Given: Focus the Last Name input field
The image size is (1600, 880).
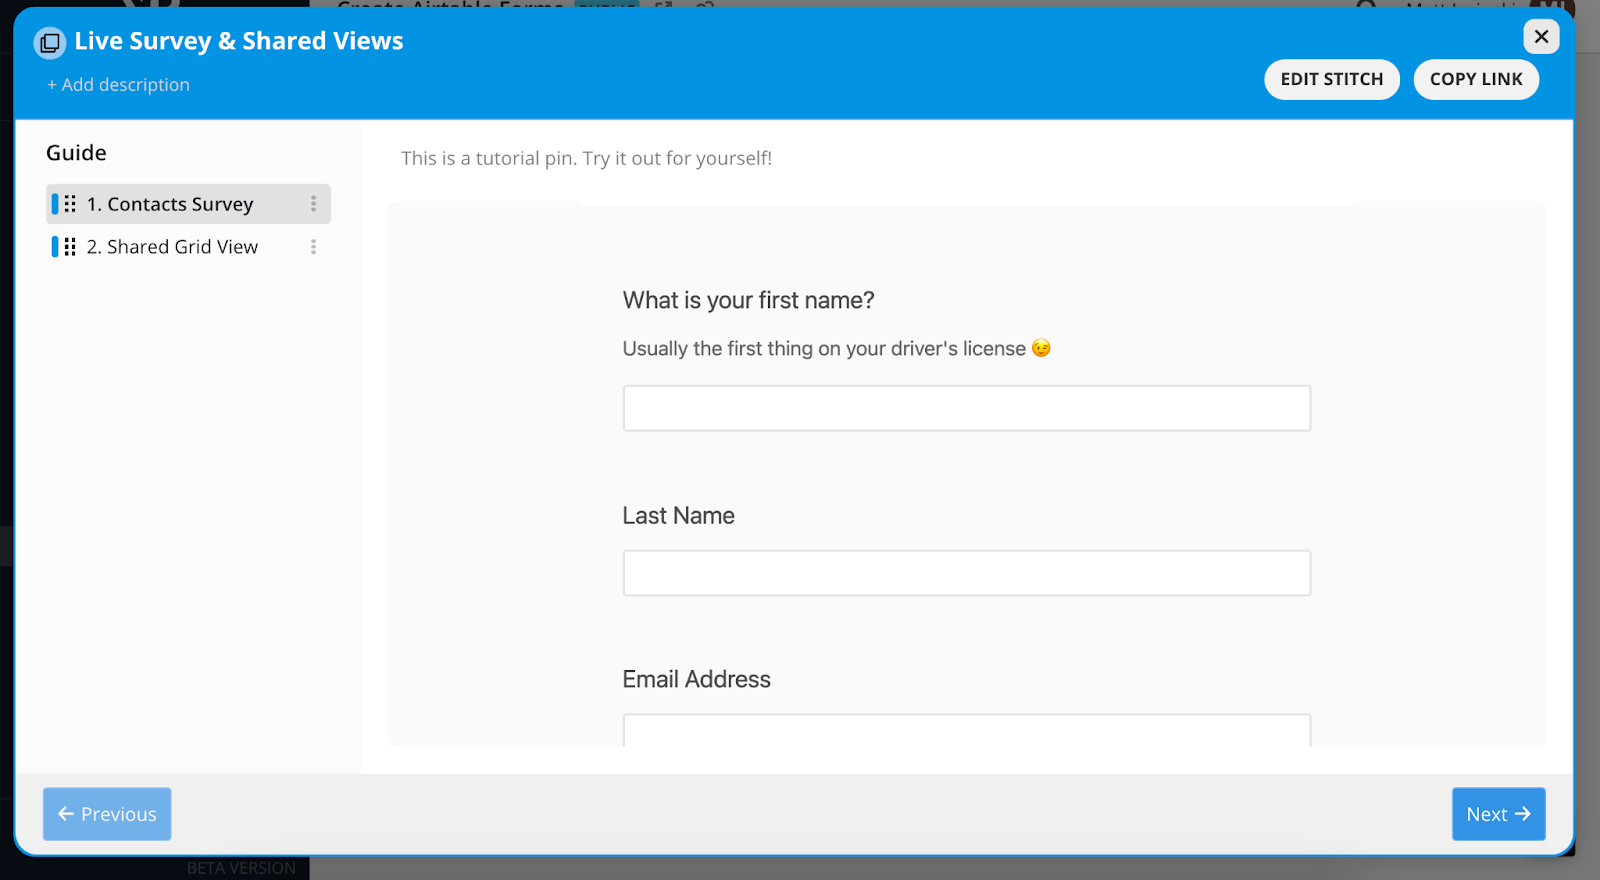Looking at the screenshot, I should (x=967, y=573).
